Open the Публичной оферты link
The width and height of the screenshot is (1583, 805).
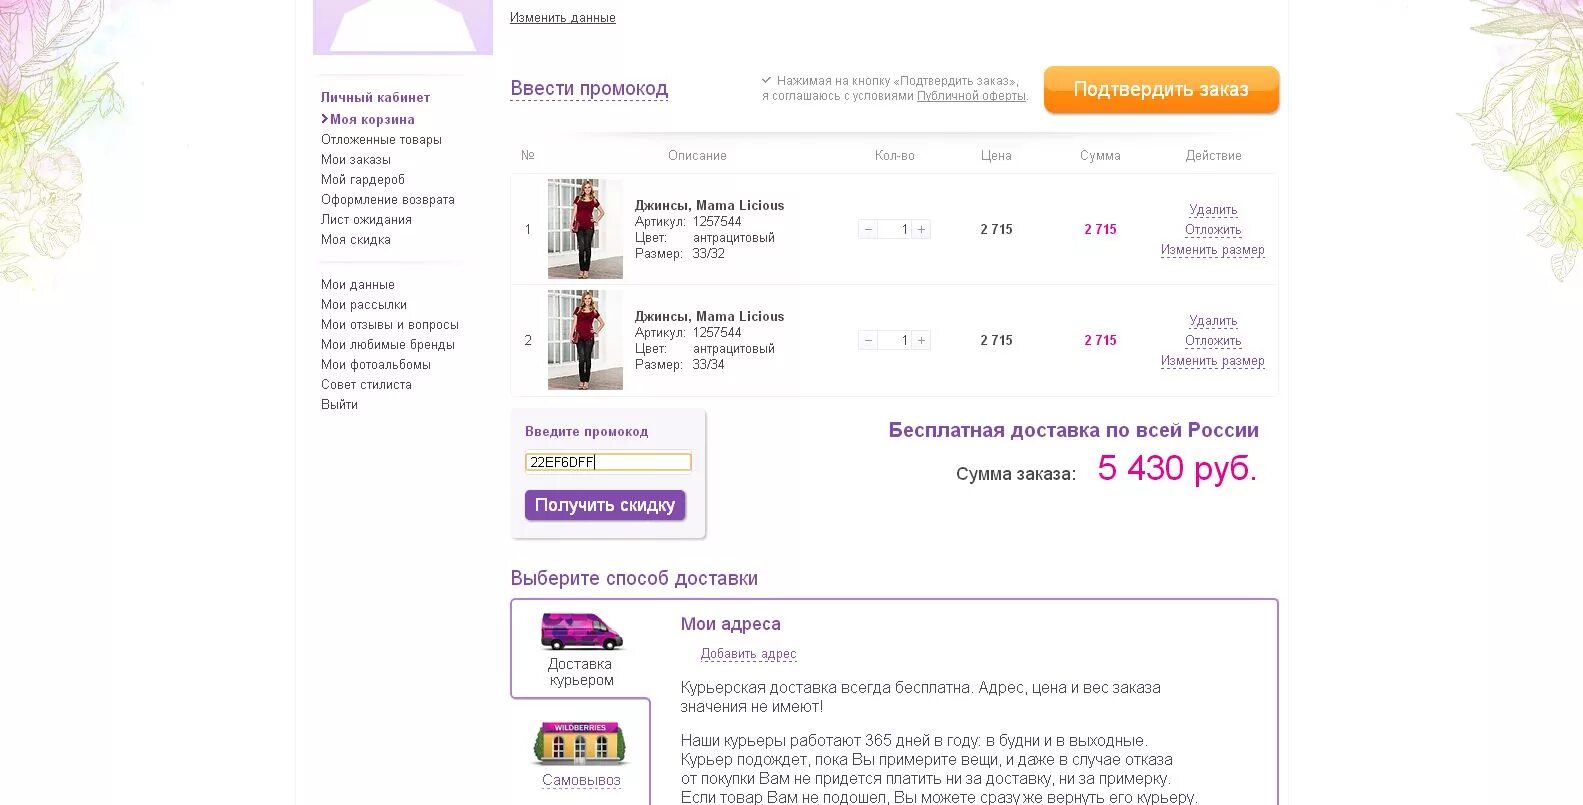click(x=971, y=96)
